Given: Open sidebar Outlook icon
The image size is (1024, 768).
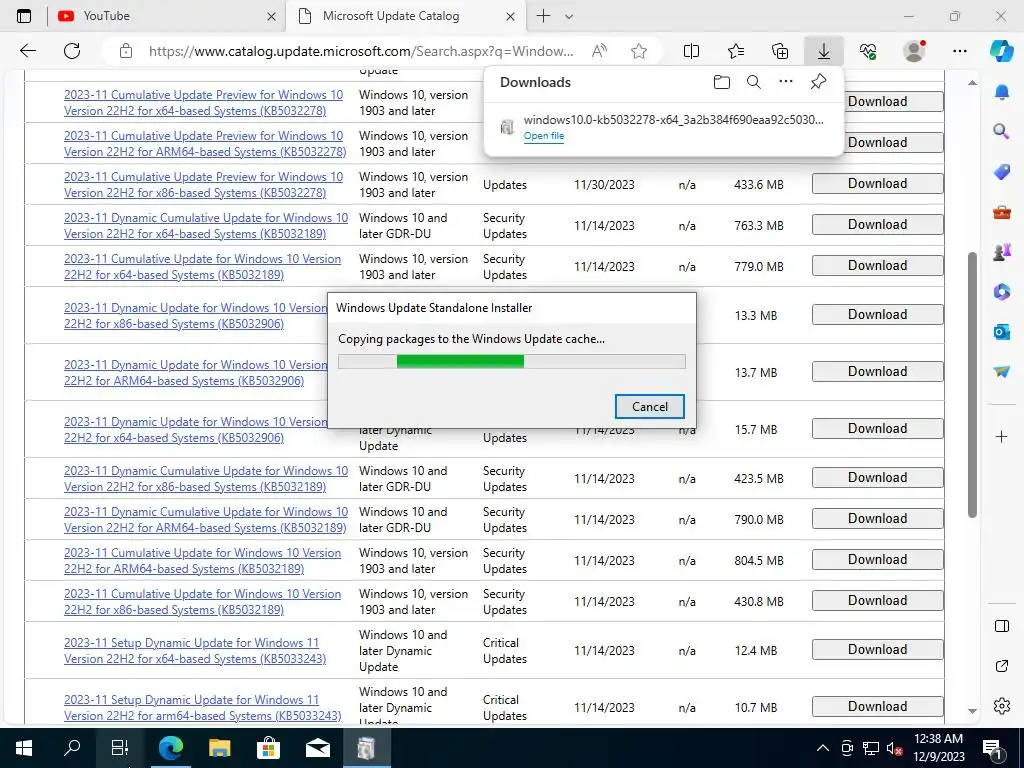Looking at the screenshot, I should 1001,332.
